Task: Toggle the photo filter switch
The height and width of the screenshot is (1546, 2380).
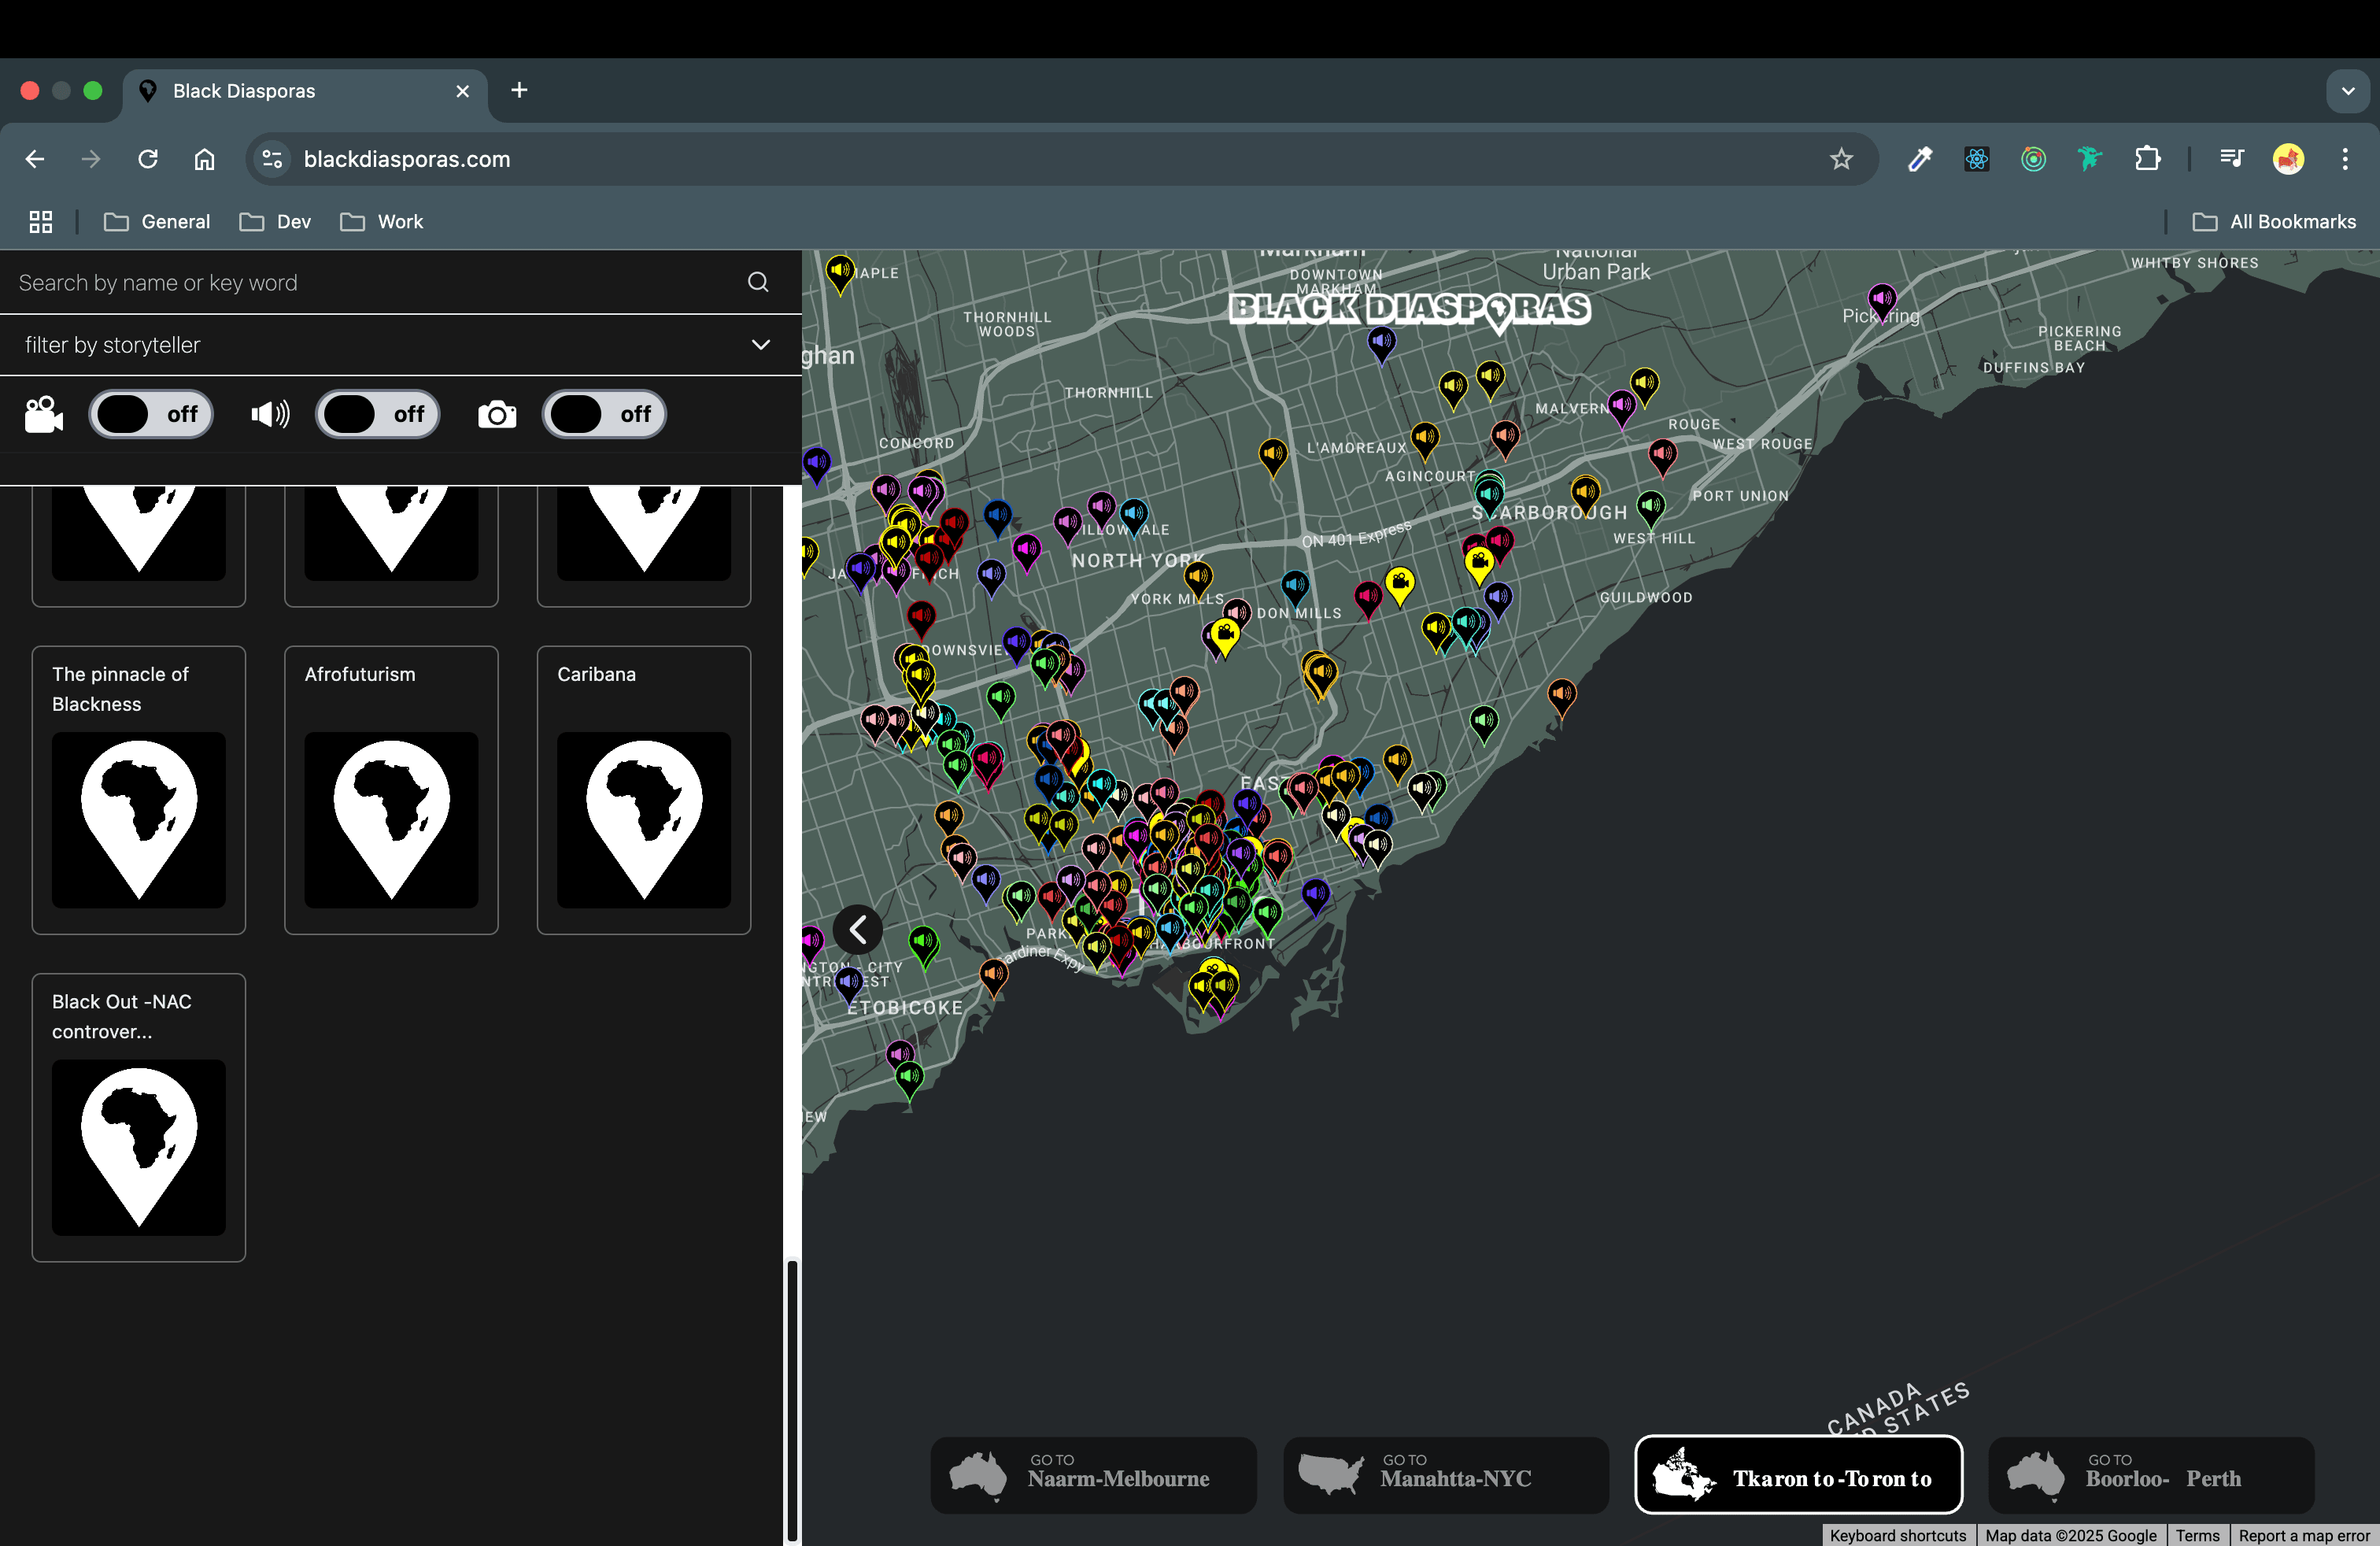Action: tap(604, 414)
